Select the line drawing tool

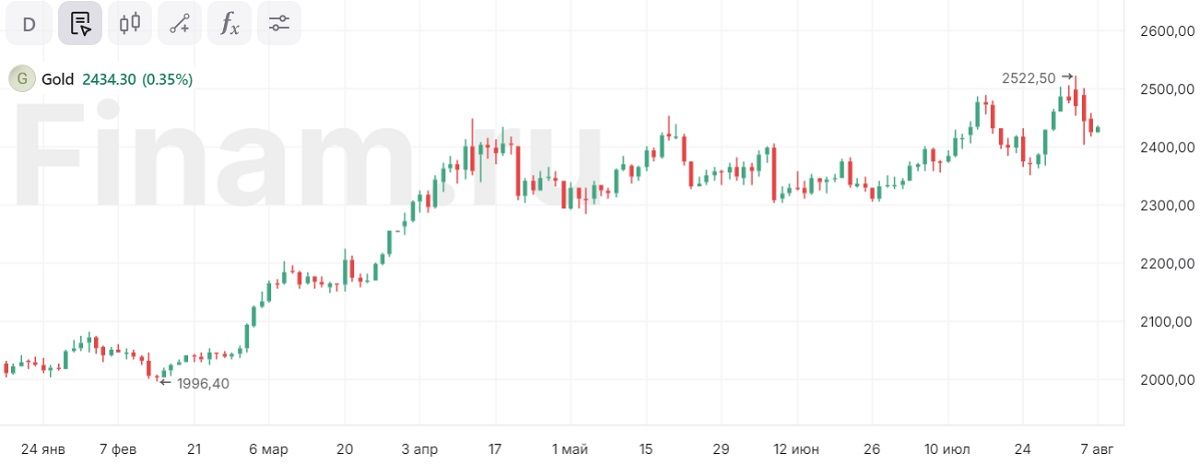pyautogui.click(x=180, y=24)
